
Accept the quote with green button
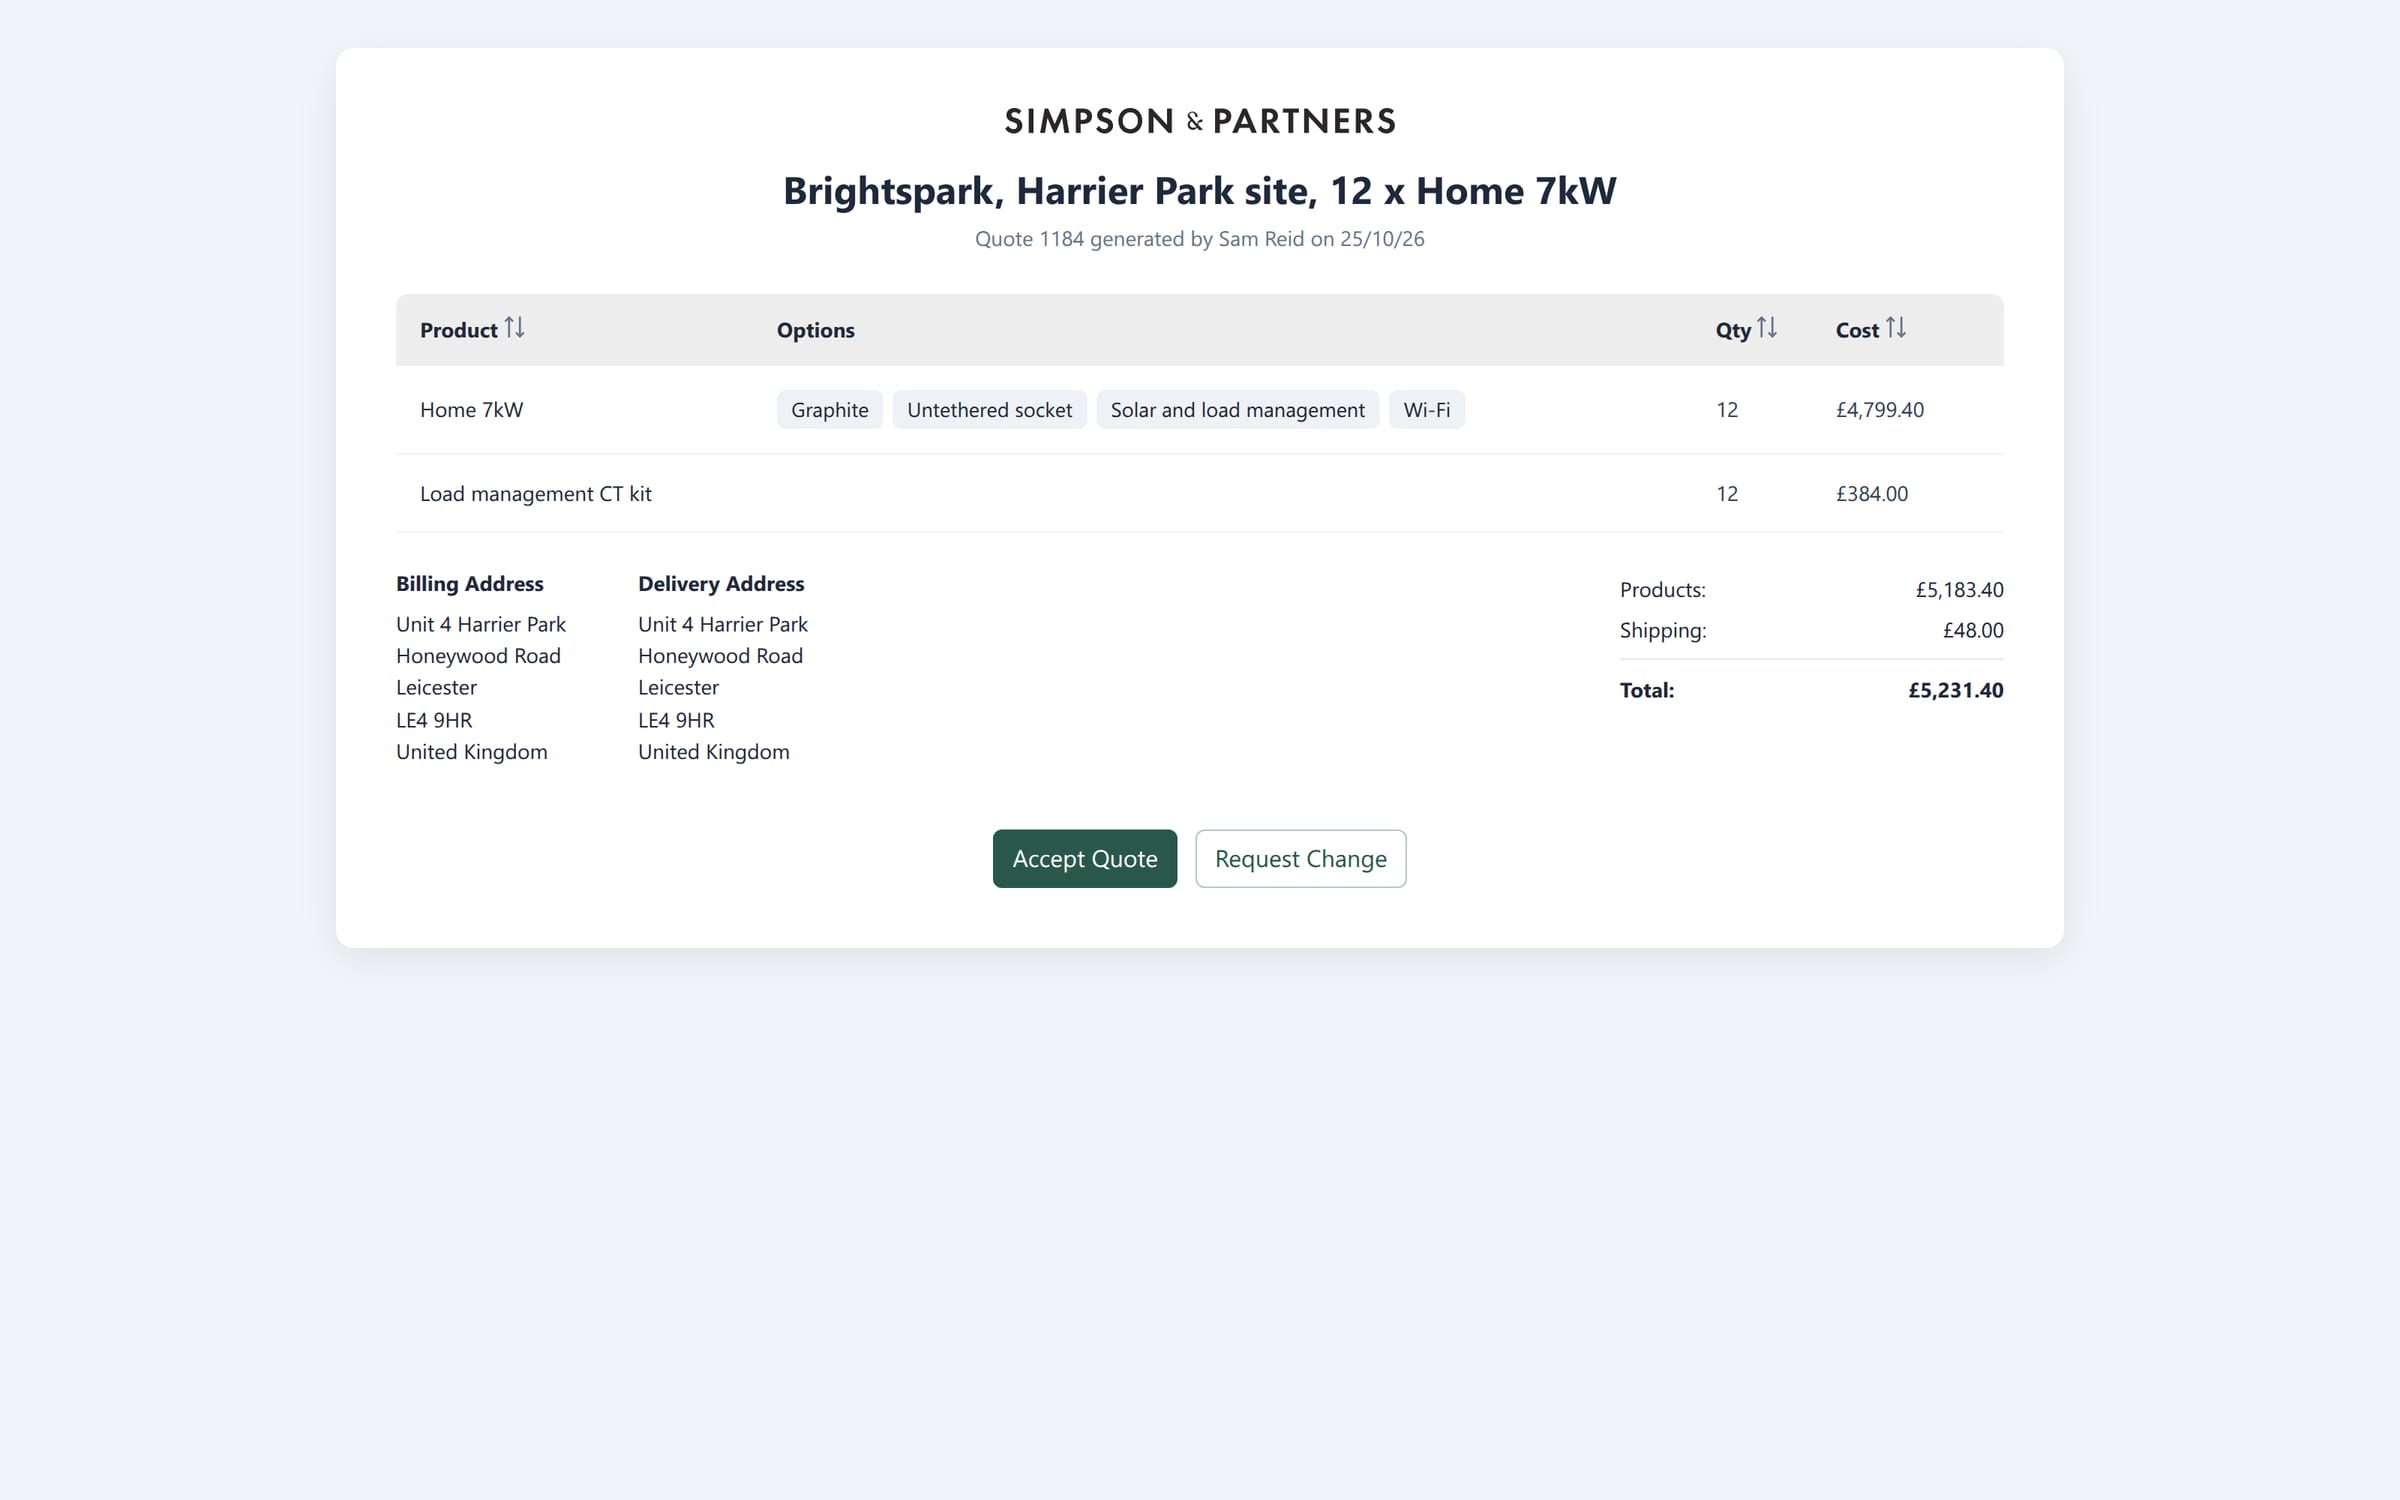[x=1085, y=858]
